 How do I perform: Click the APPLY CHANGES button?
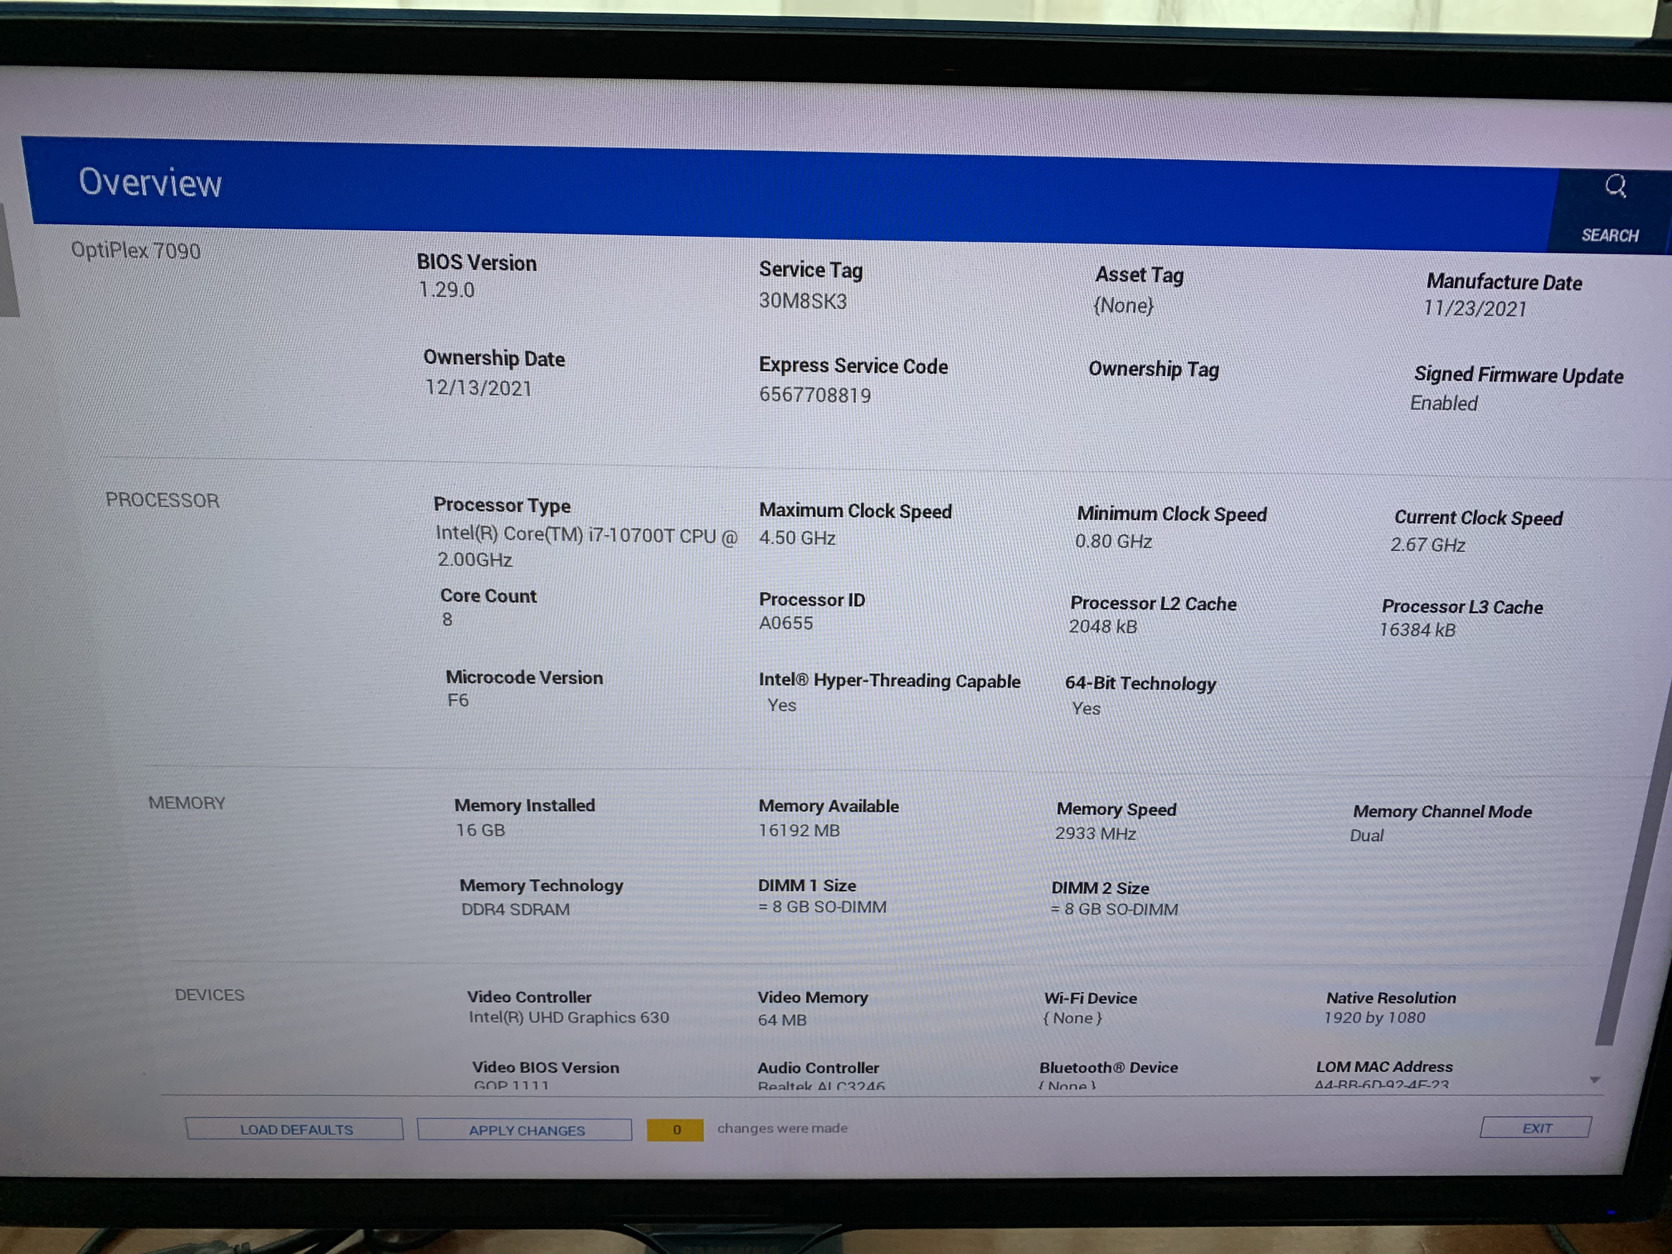(x=526, y=1130)
